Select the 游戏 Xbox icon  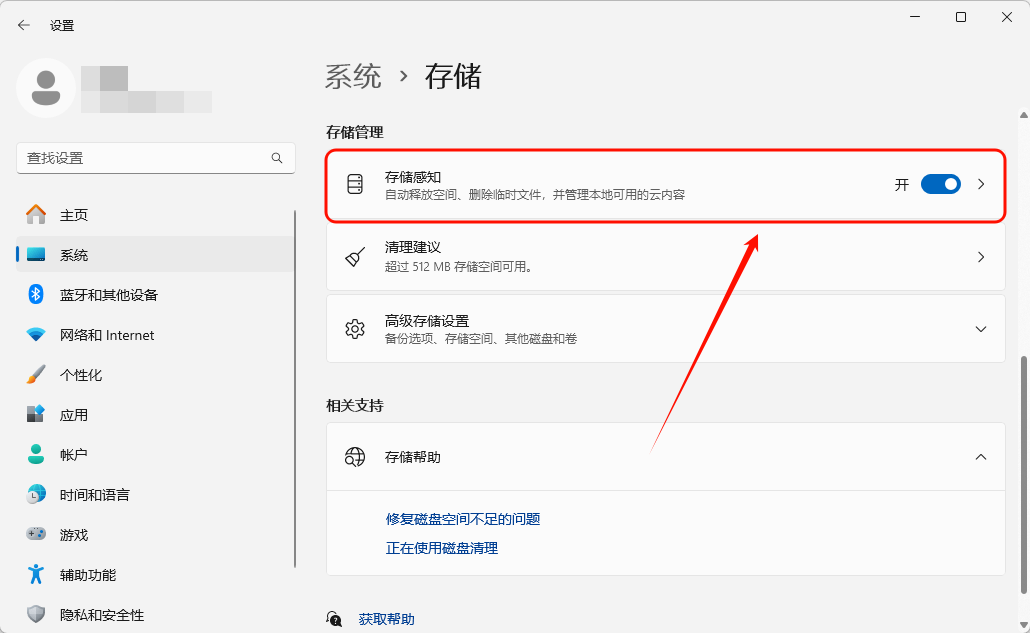pyautogui.click(x=35, y=534)
